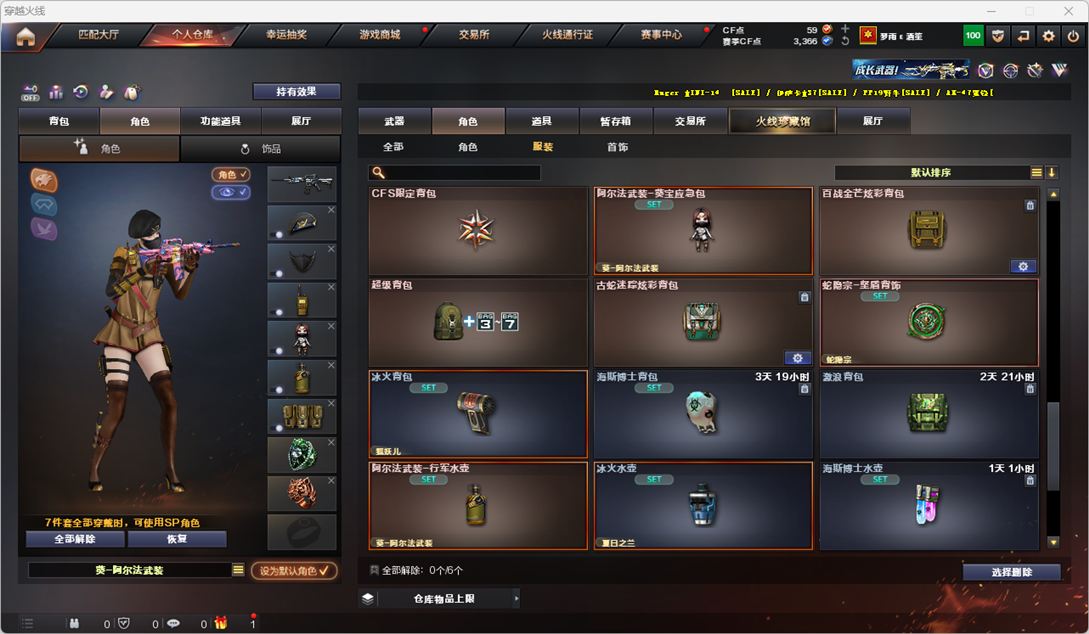The width and height of the screenshot is (1089, 634).
Task: Open the gift box icon in status bar
Action: point(221,623)
